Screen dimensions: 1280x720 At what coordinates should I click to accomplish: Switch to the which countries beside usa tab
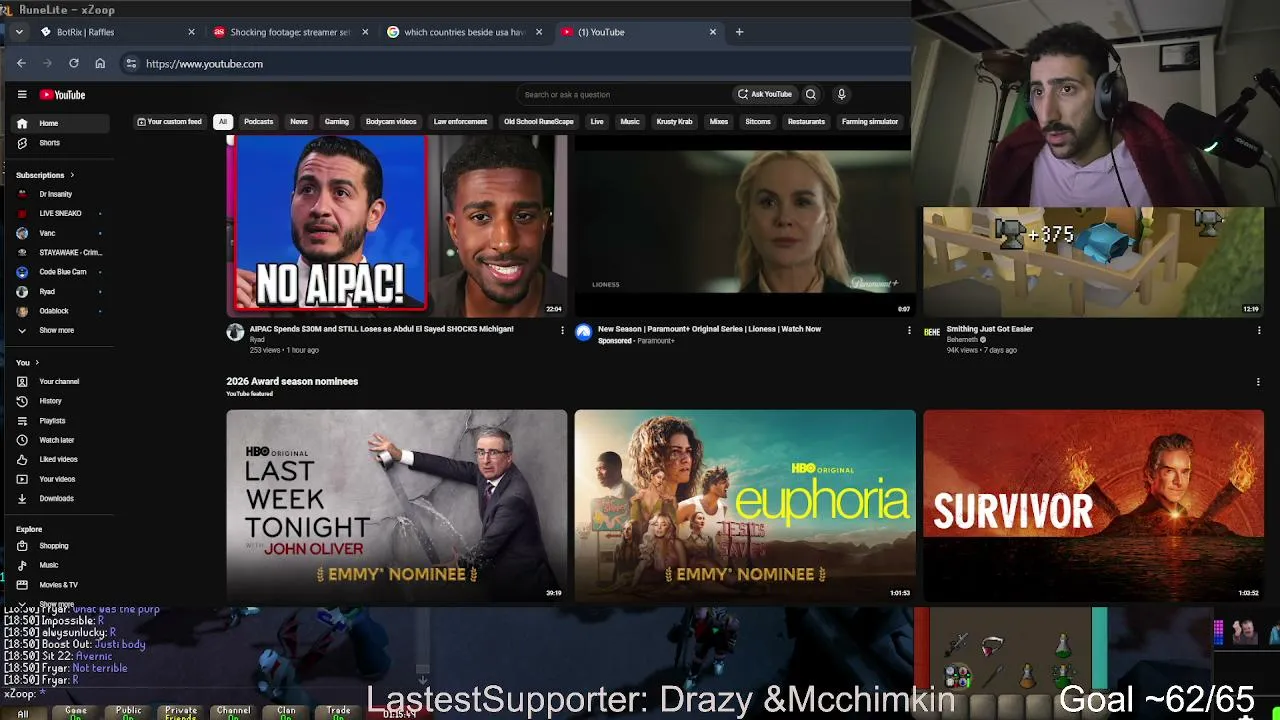464,32
